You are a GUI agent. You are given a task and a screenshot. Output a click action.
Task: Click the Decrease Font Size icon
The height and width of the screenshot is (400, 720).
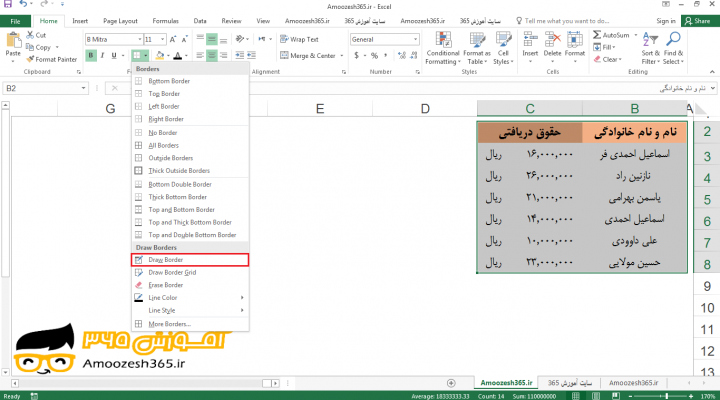(185, 39)
